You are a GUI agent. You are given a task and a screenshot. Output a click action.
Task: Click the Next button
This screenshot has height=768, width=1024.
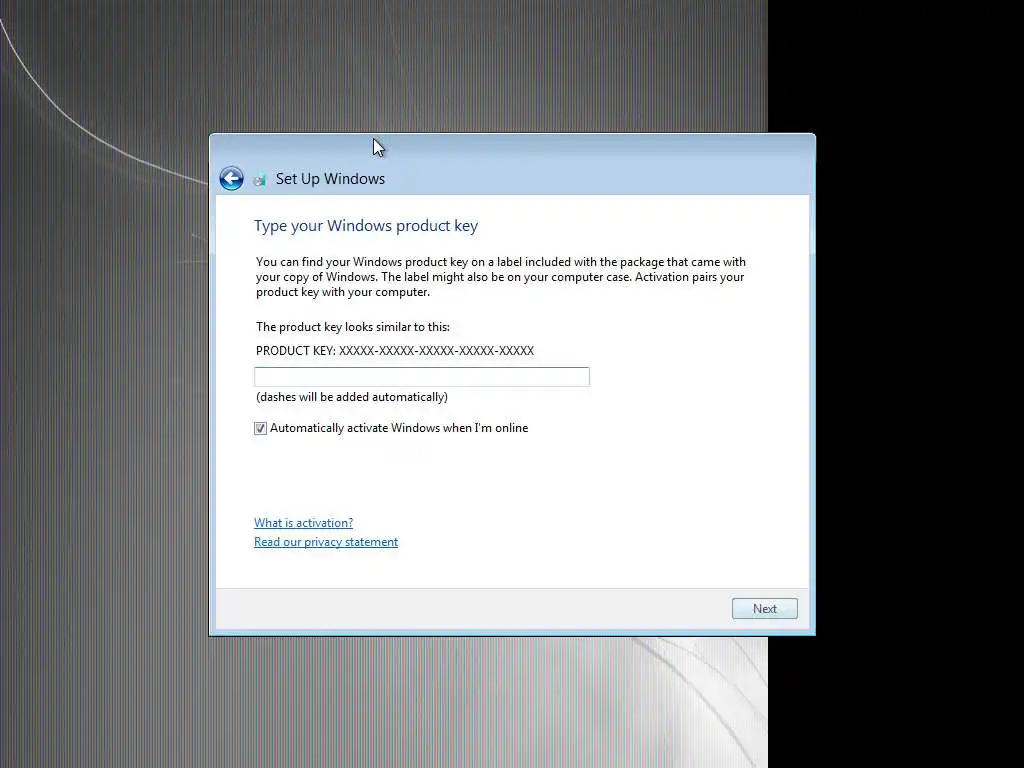click(765, 609)
